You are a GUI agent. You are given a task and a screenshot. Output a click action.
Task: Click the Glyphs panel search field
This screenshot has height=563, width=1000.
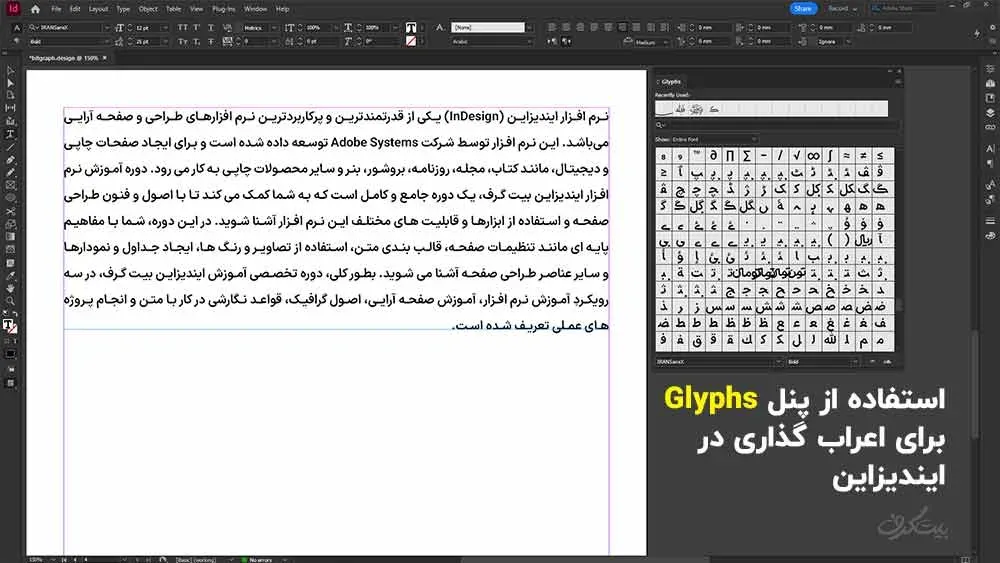pos(777,125)
